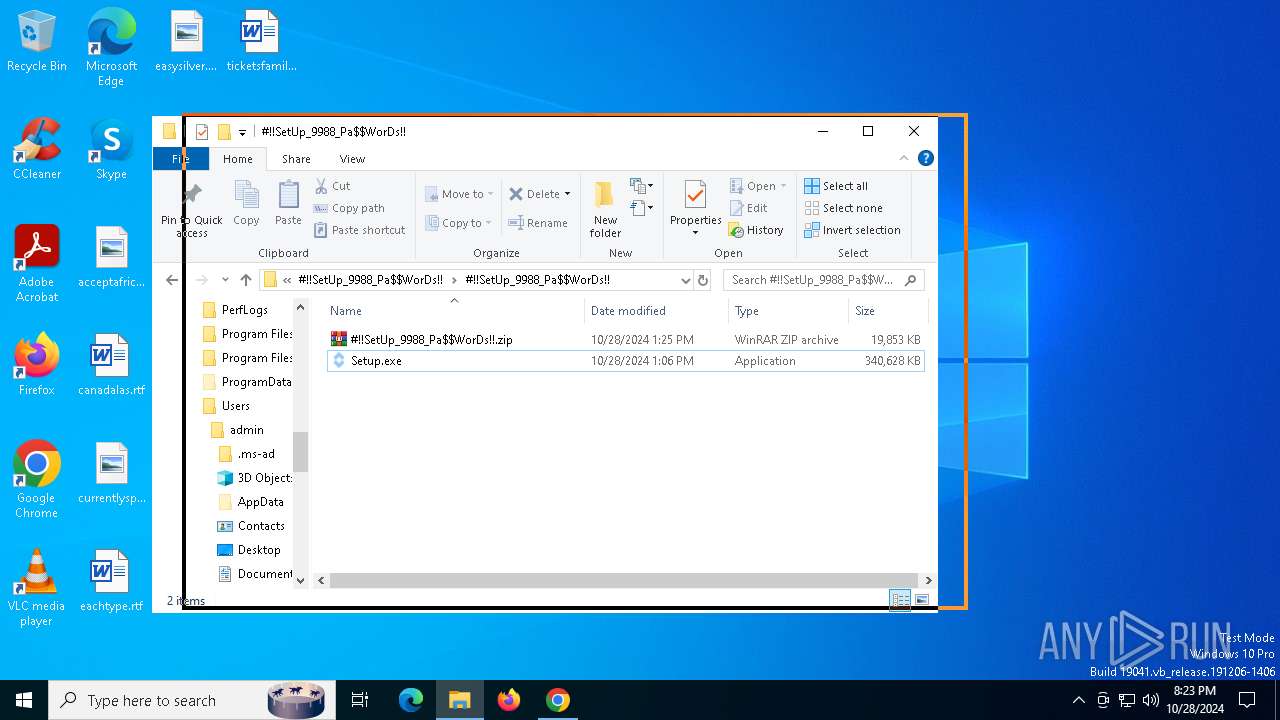Go back with the Back arrow
This screenshot has height=720, width=1280.
[172, 280]
